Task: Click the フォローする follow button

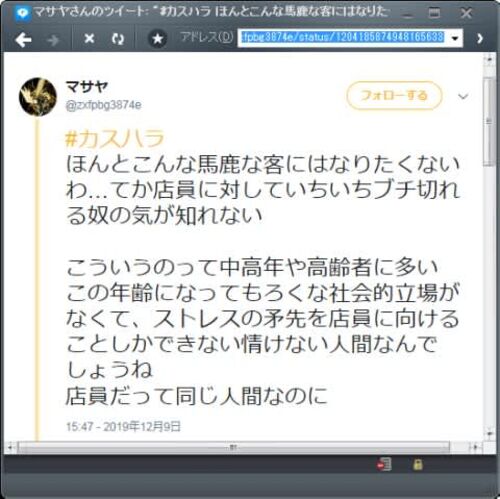Action: click(394, 96)
